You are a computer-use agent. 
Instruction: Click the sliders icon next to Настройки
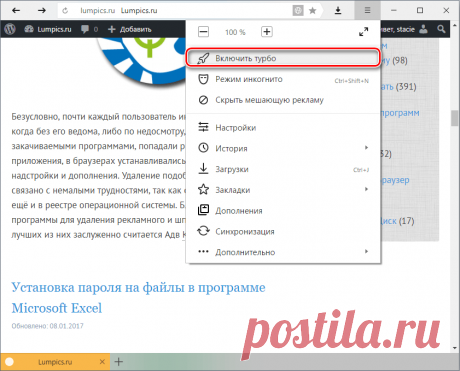coord(203,127)
